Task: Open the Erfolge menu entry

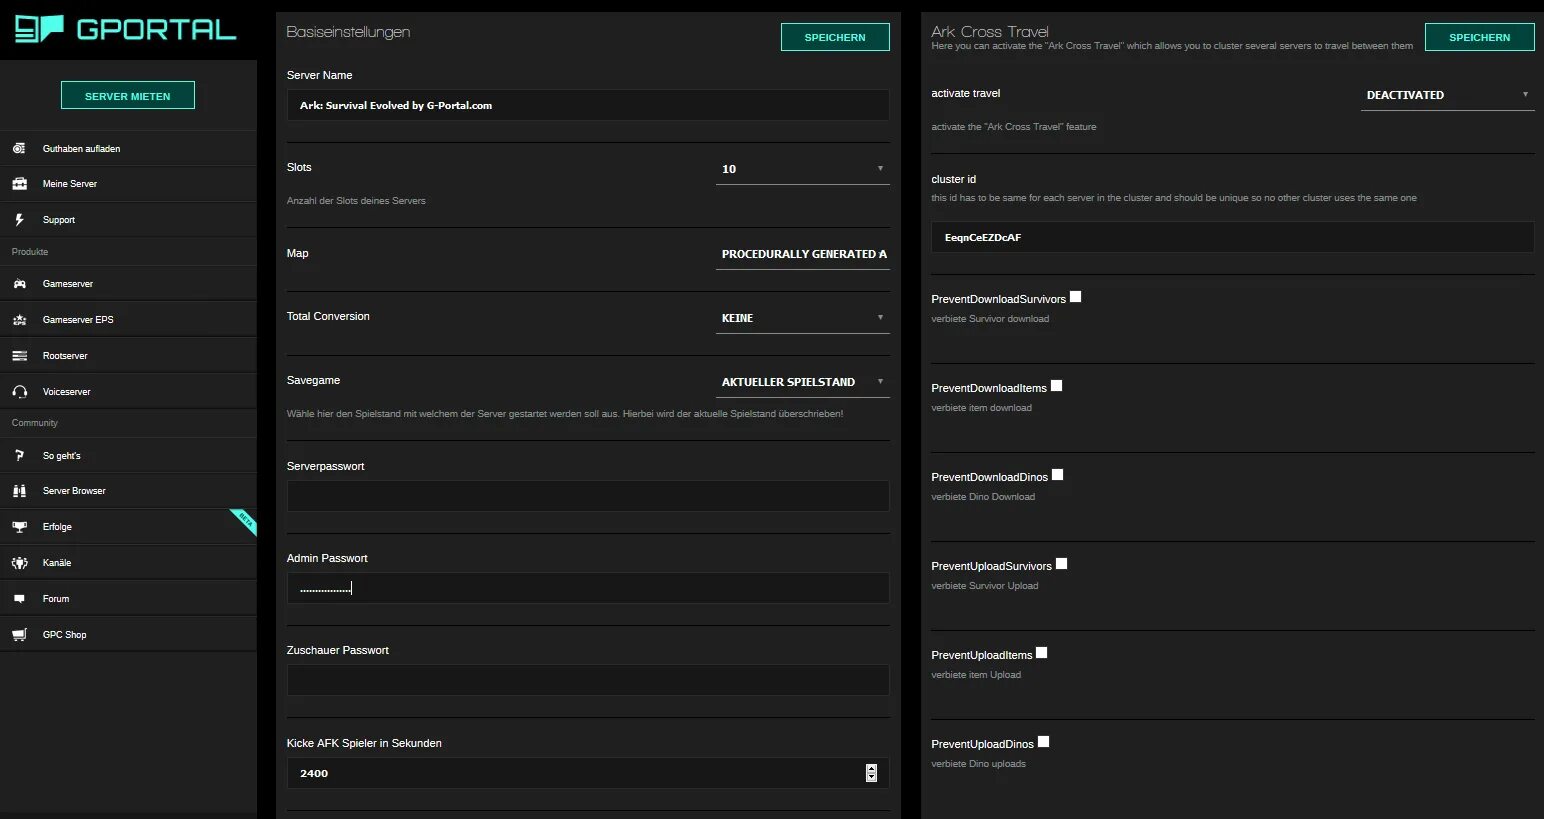Action: pos(128,527)
